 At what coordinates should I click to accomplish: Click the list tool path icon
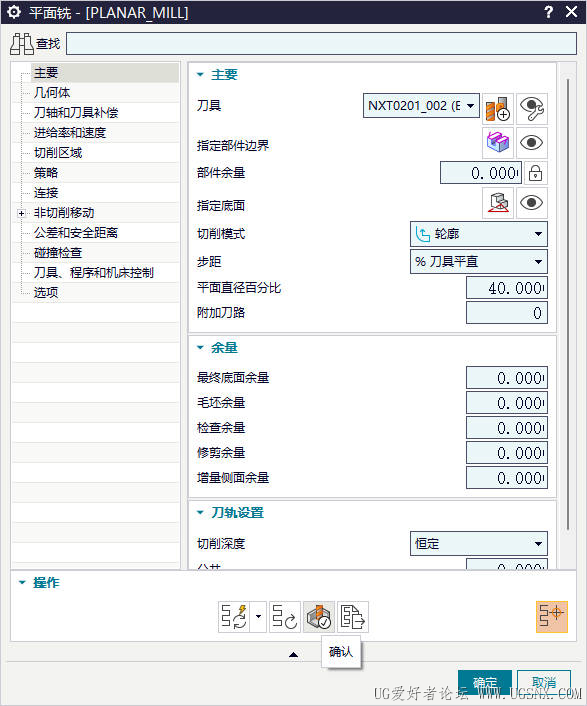click(x=353, y=617)
